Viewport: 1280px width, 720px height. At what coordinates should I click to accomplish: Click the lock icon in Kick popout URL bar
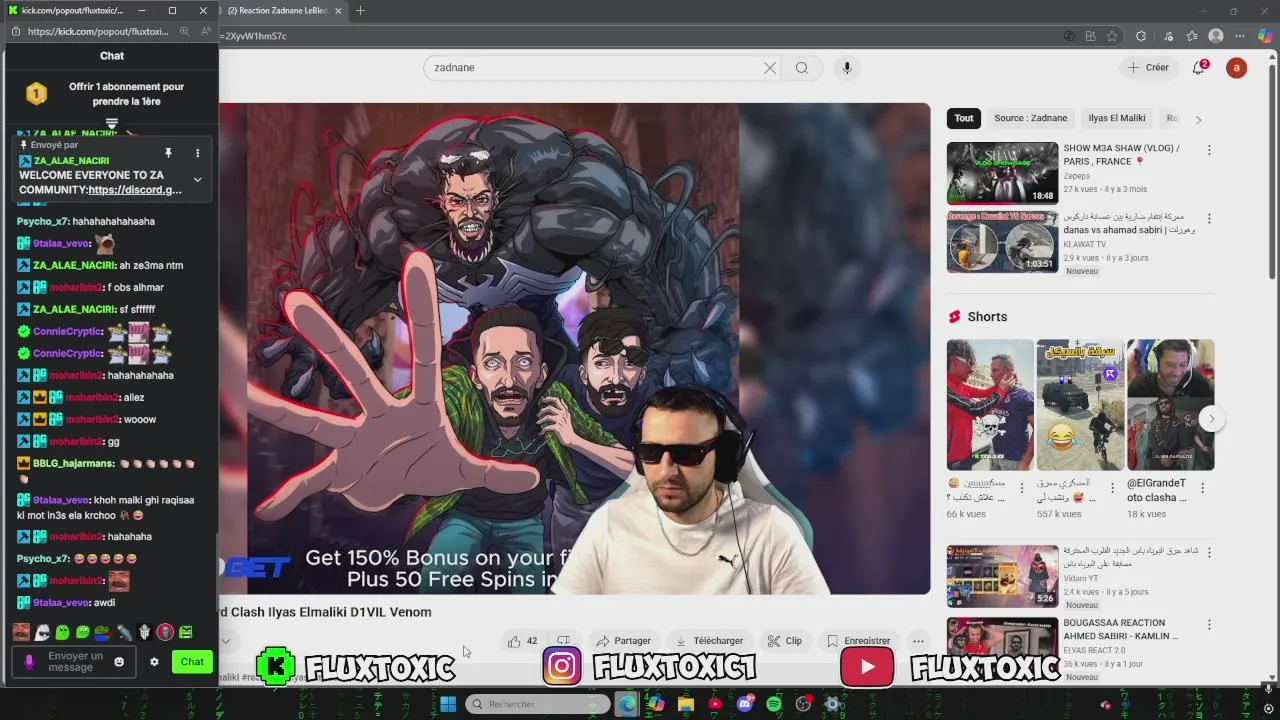17,32
